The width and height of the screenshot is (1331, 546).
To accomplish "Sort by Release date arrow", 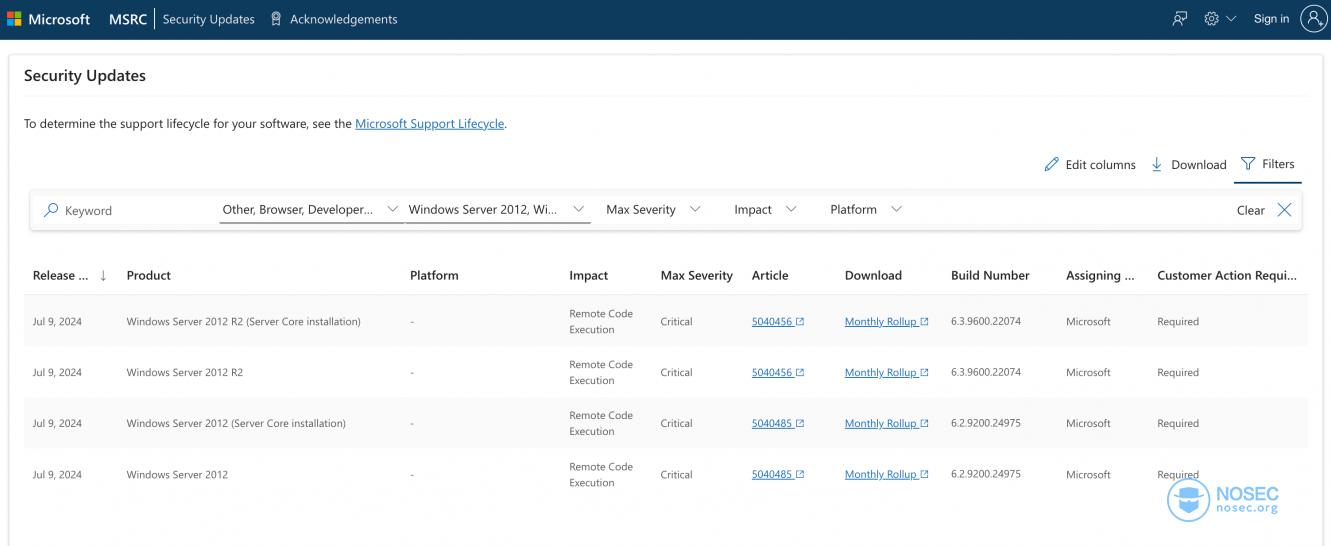I will (x=103, y=276).
